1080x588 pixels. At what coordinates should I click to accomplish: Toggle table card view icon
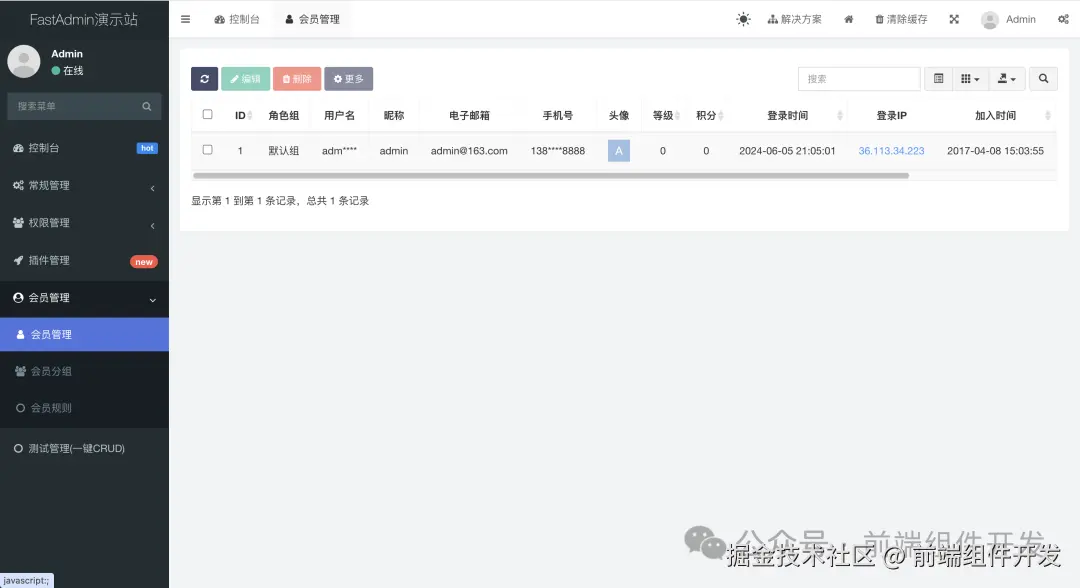938,78
